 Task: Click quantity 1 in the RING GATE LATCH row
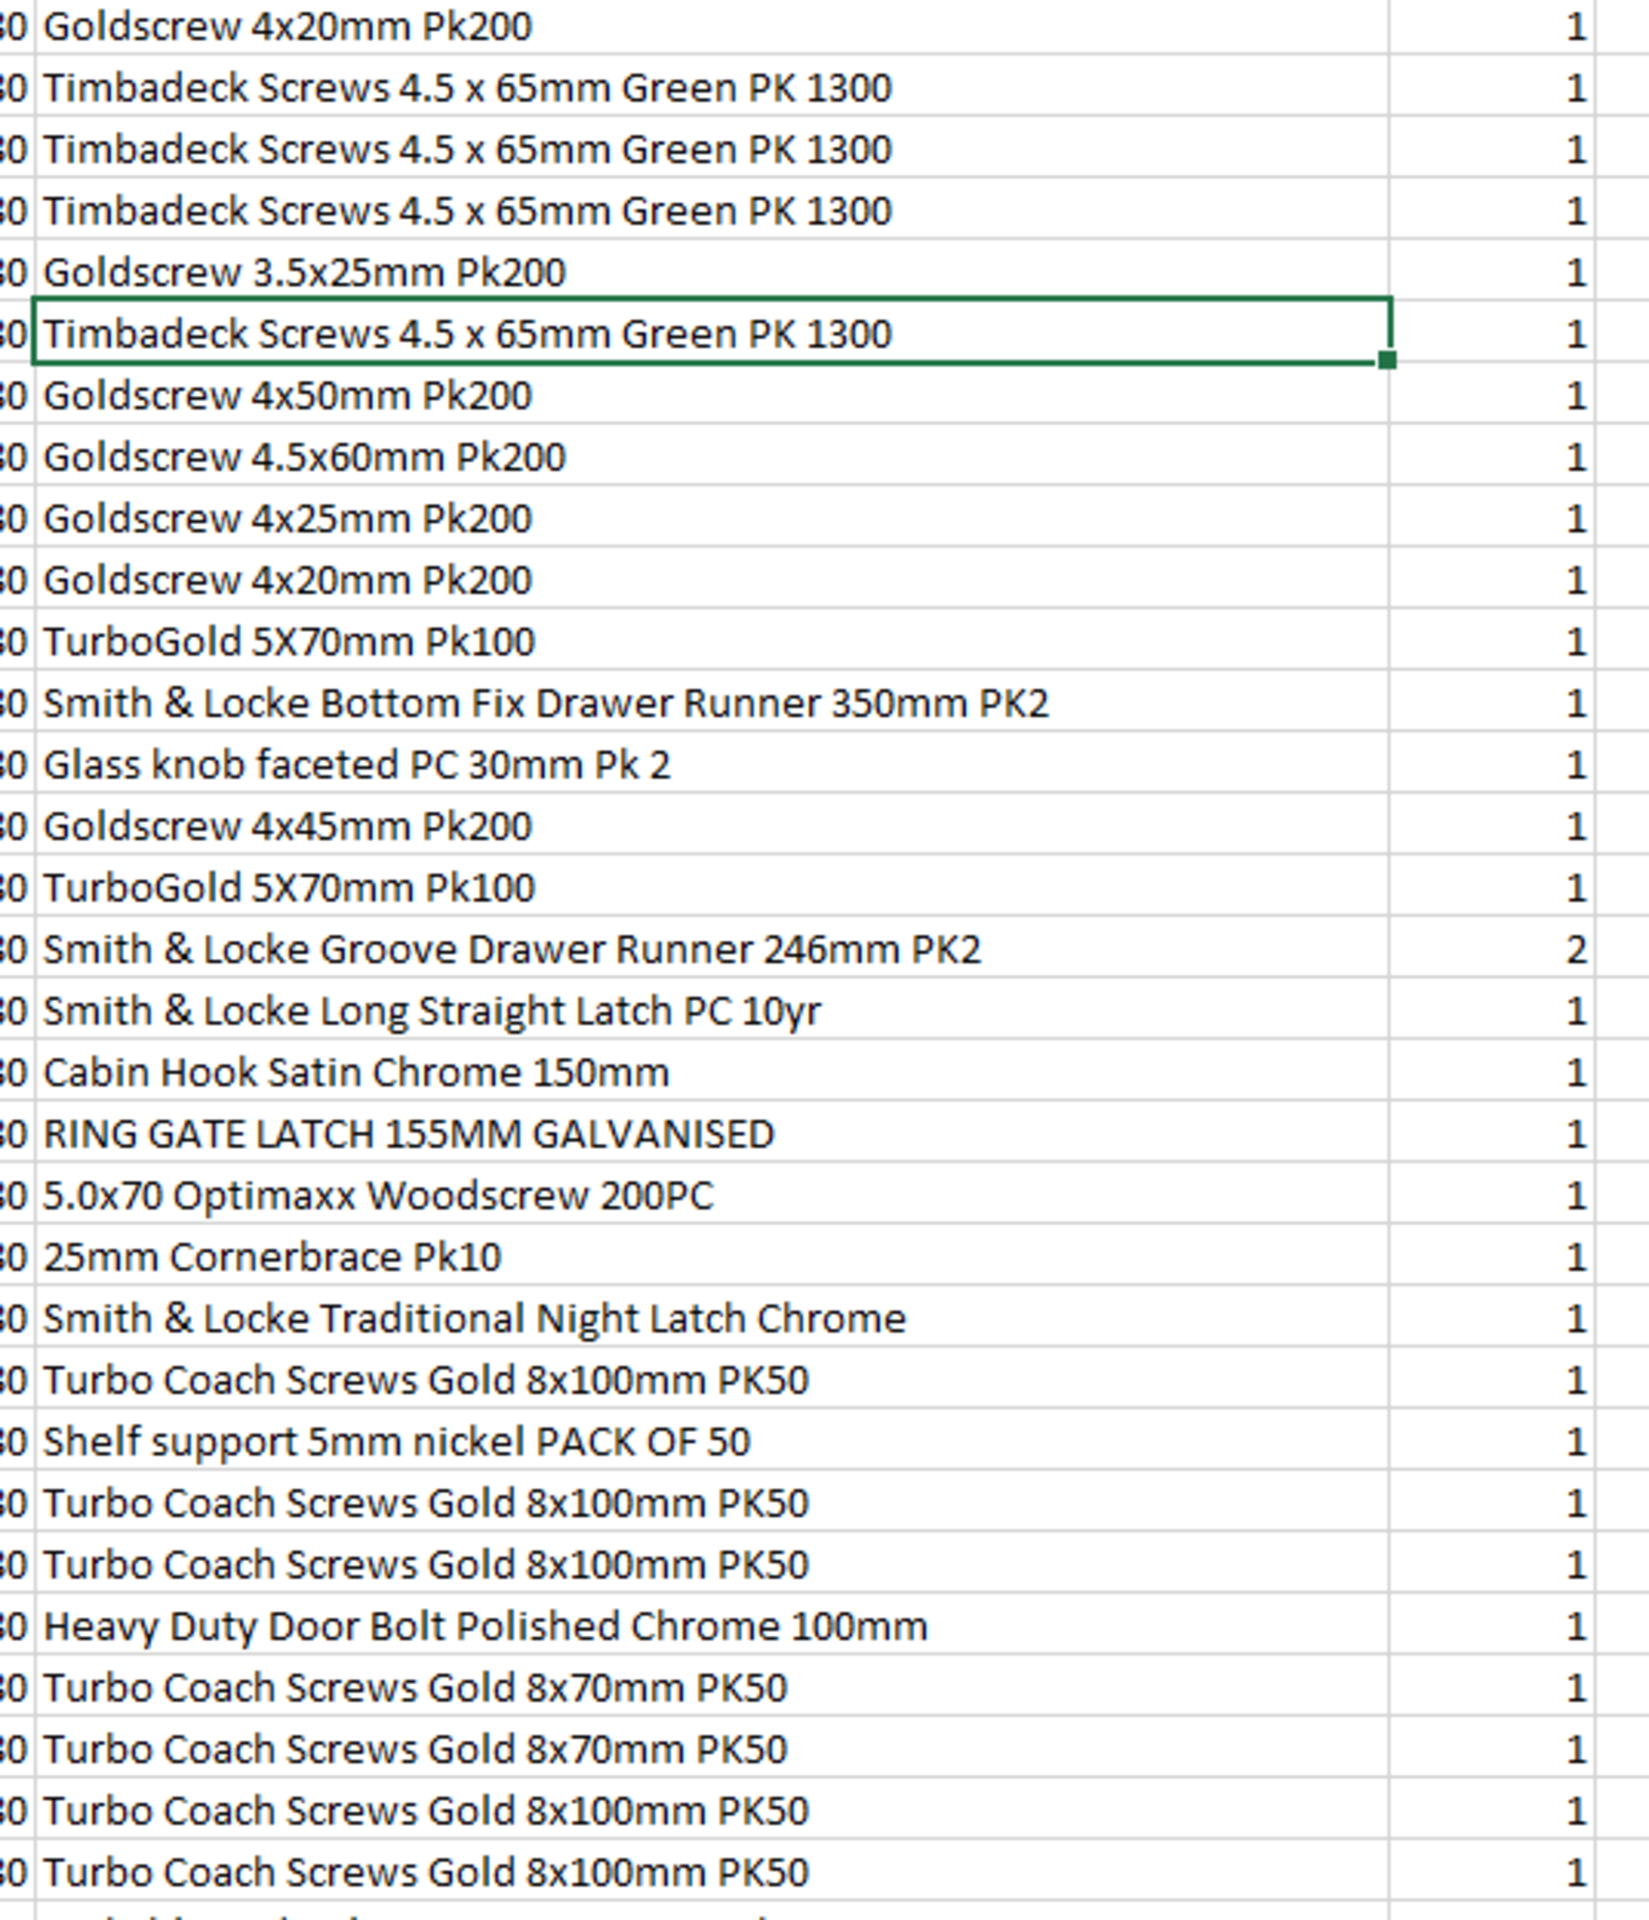tap(1492, 1133)
